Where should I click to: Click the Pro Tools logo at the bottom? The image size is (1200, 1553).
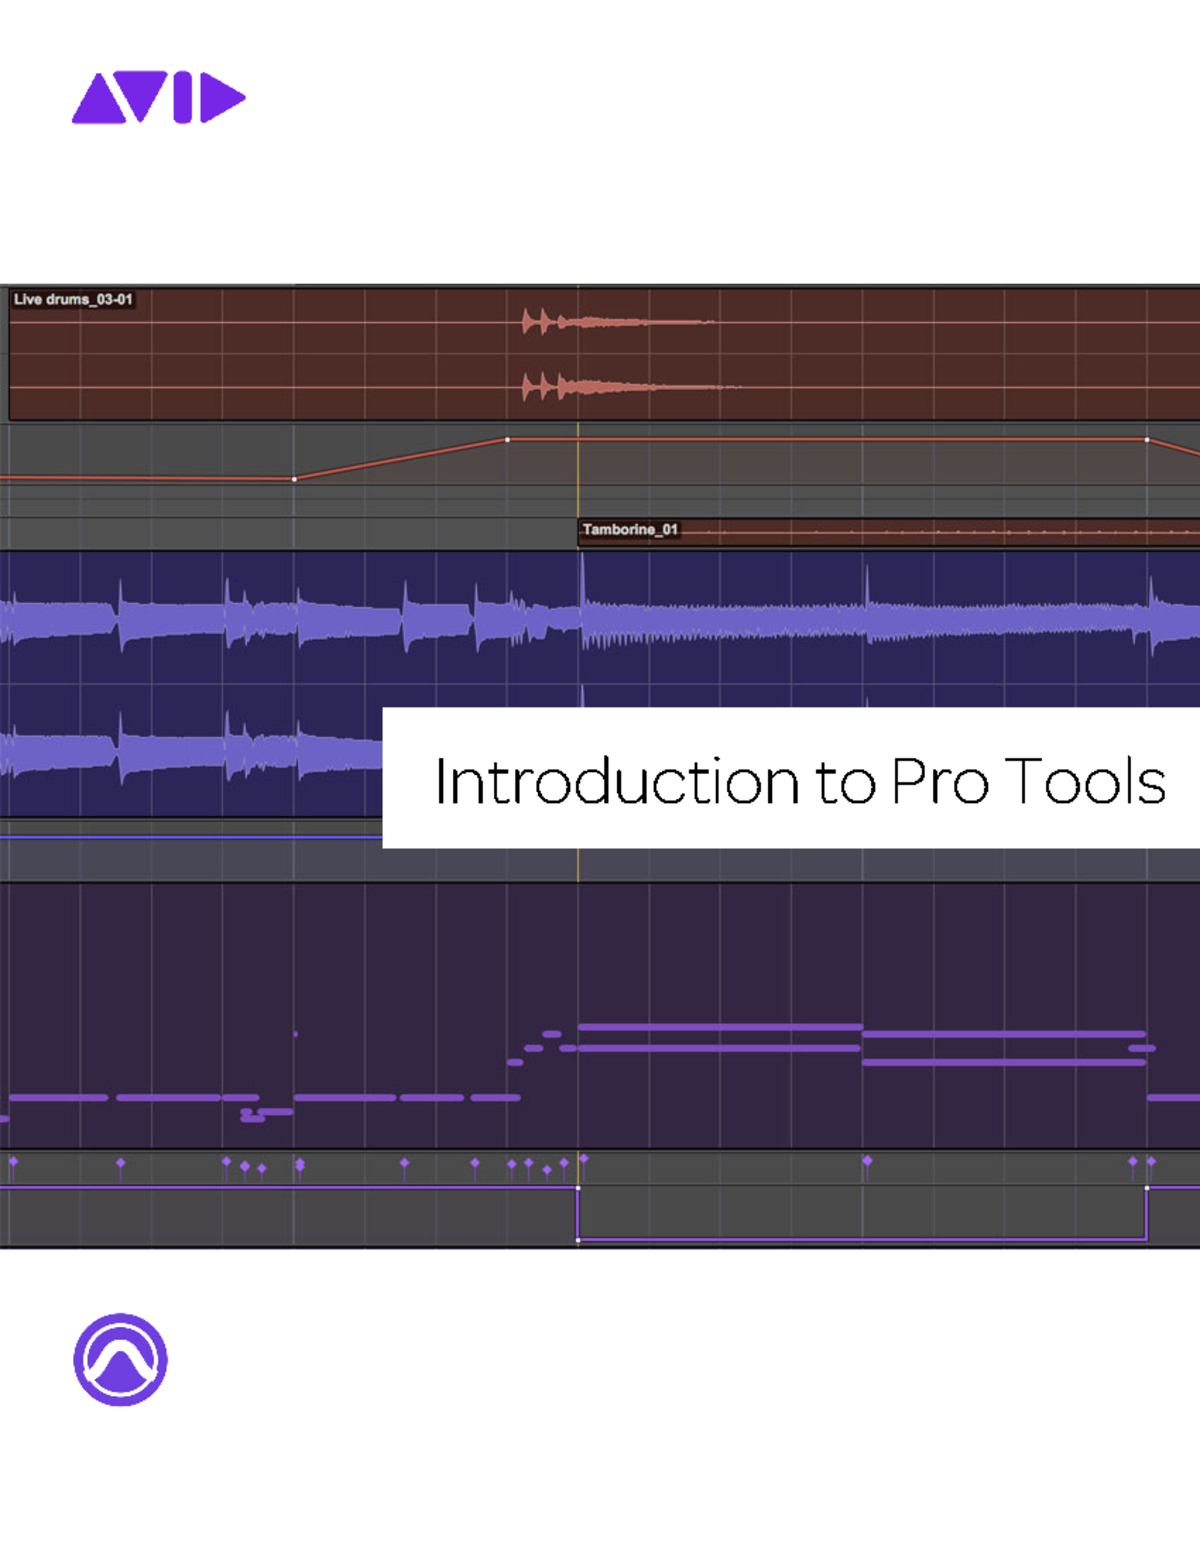coord(120,1362)
